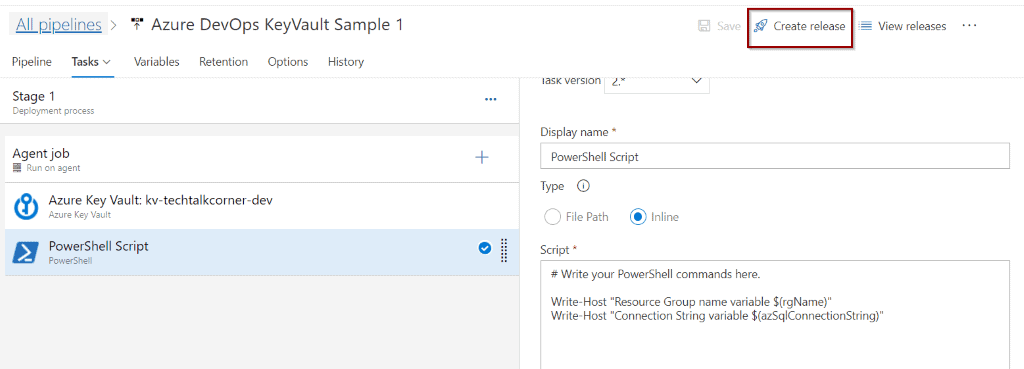Click the Azure Key Vault task icon
Image resolution: width=1024 pixels, height=369 pixels.
pyautogui.click(x=27, y=206)
